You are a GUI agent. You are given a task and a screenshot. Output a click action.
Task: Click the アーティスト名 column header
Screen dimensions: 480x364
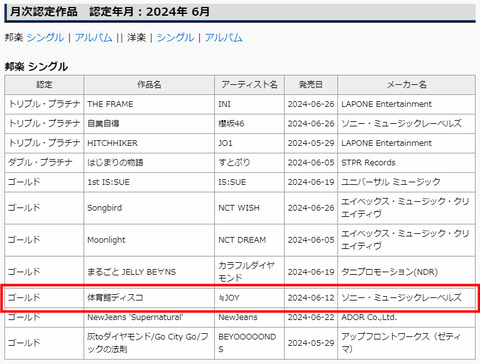coord(249,85)
